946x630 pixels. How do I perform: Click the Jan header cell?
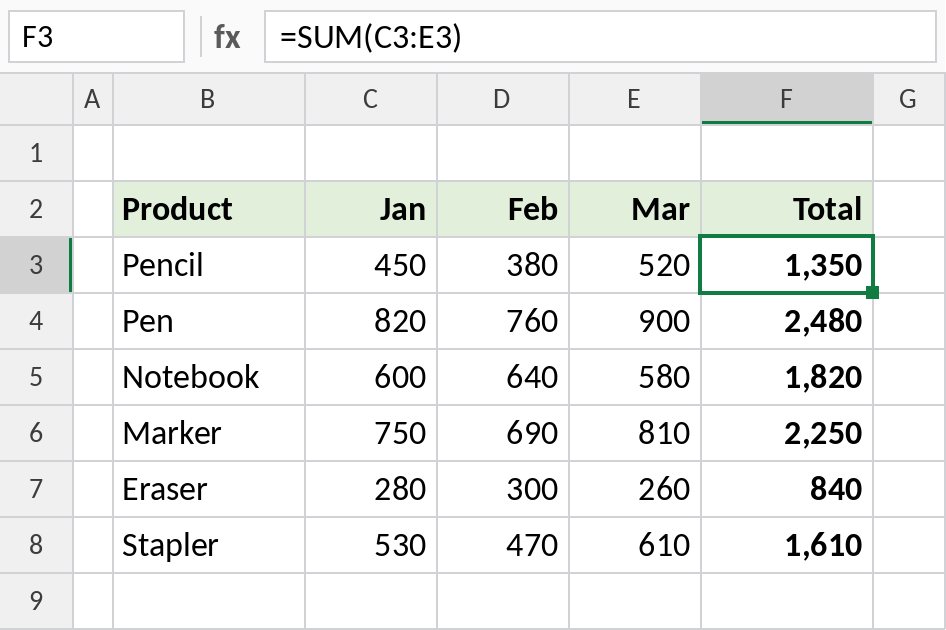tap(371, 209)
